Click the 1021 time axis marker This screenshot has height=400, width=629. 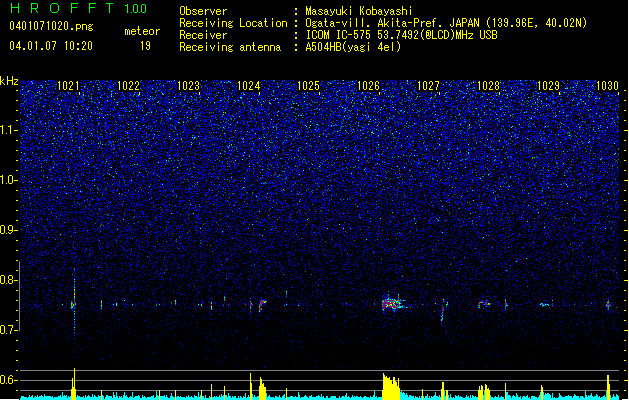(69, 85)
